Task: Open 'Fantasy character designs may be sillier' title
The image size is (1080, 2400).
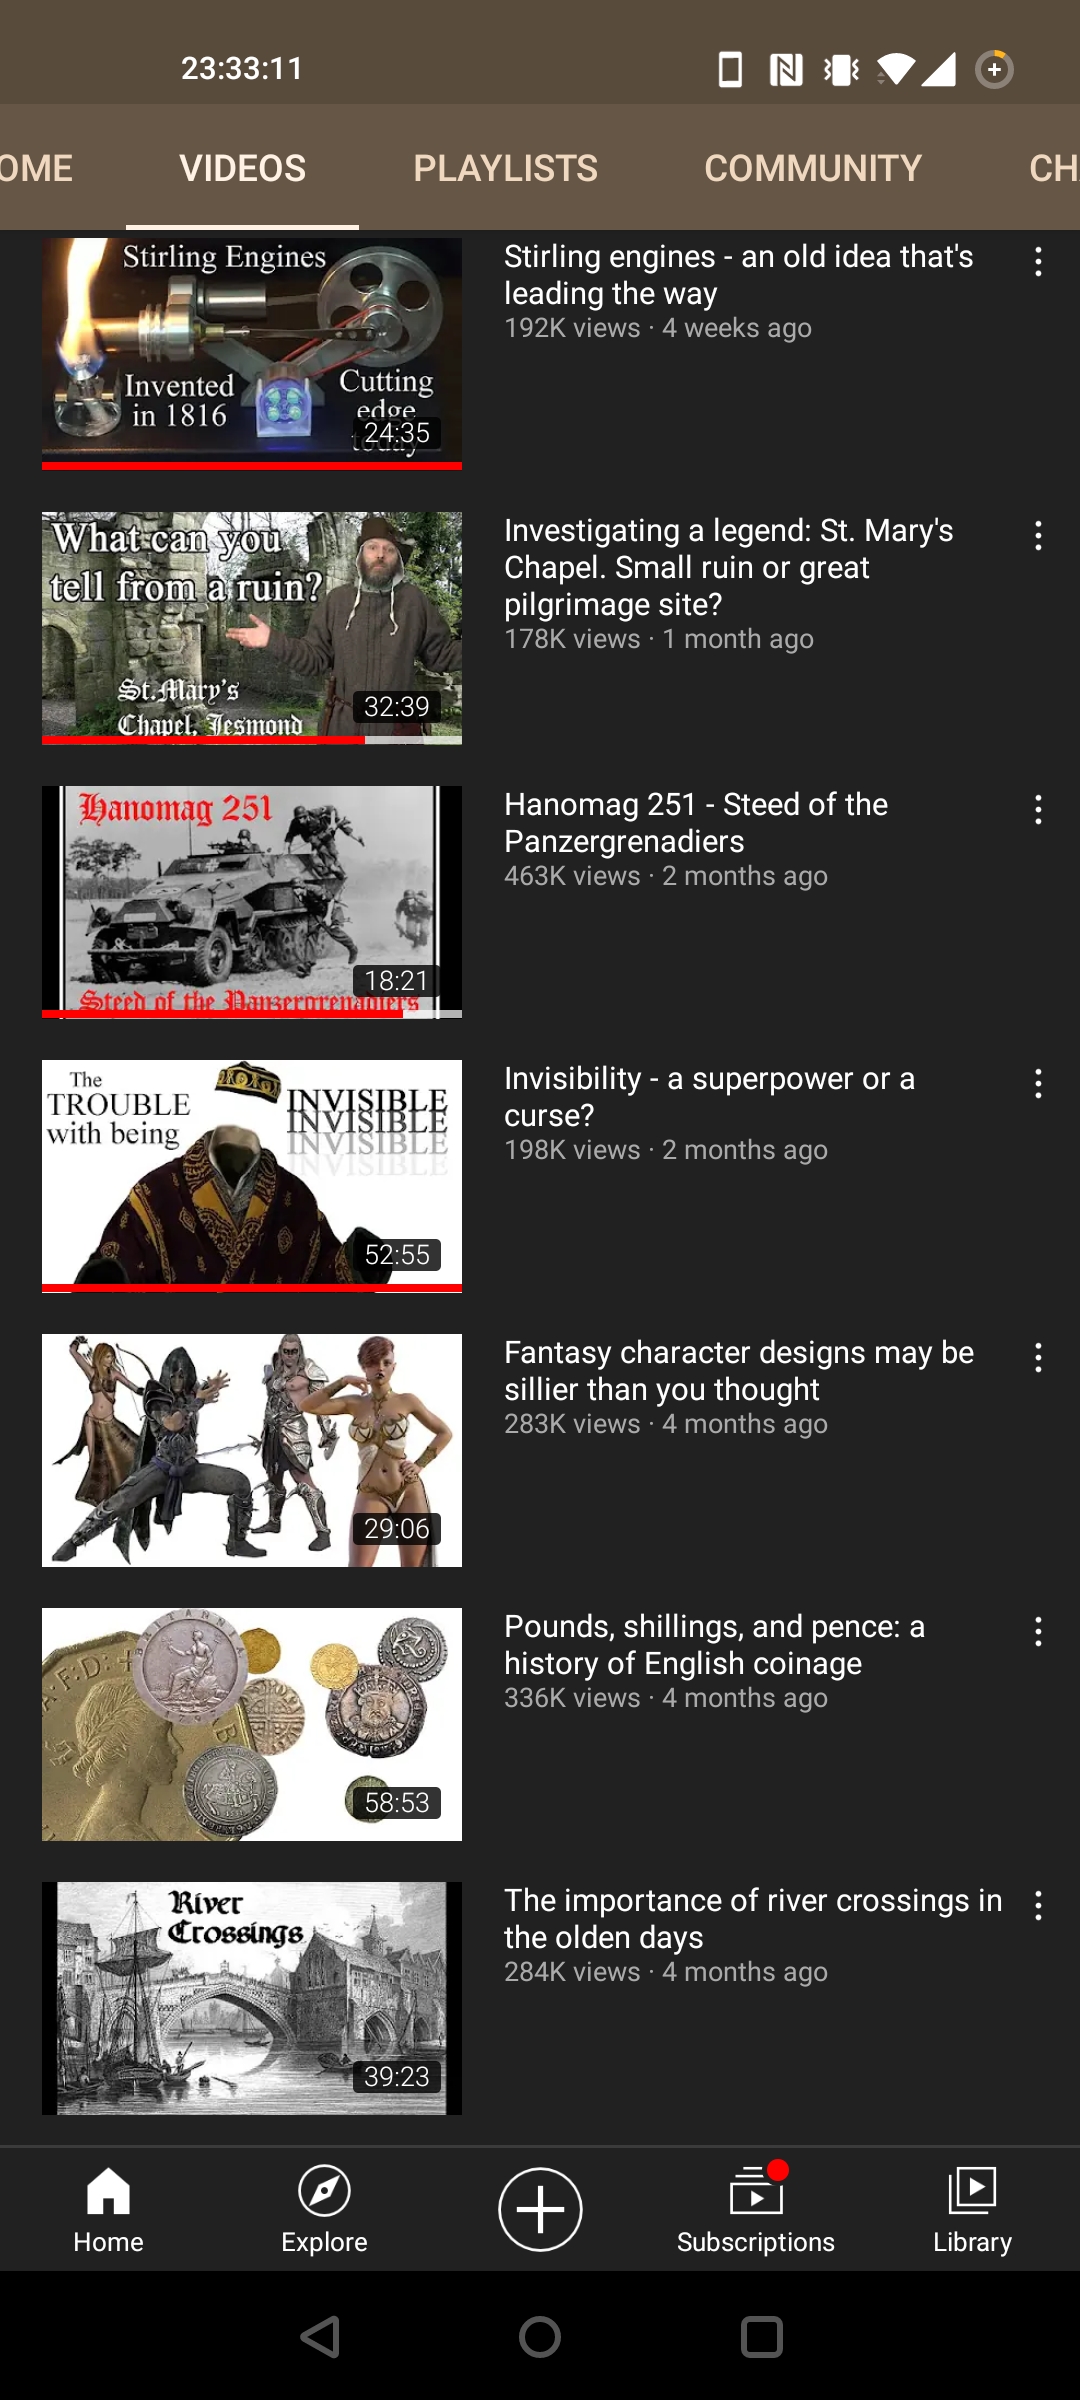Action: 738,1371
